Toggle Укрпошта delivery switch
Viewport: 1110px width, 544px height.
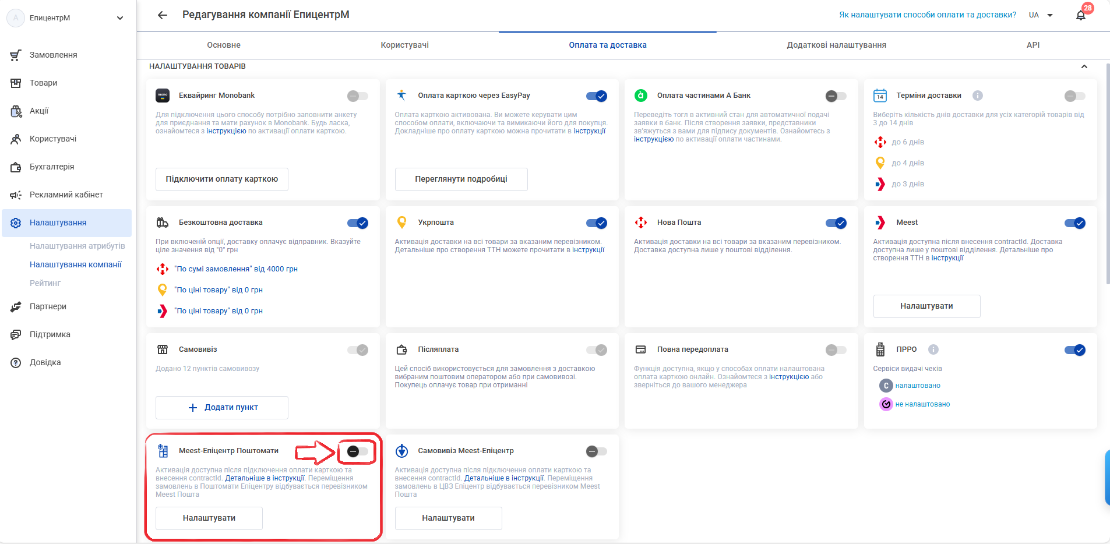pyautogui.click(x=597, y=223)
